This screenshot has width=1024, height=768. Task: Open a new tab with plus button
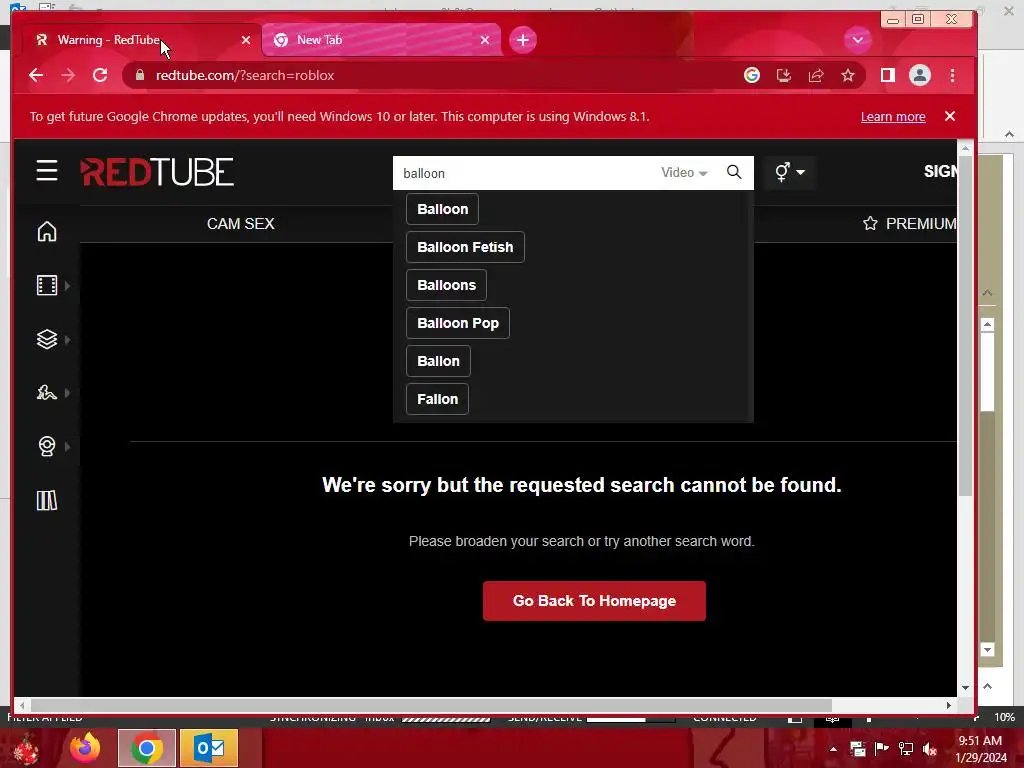[522, 40]
